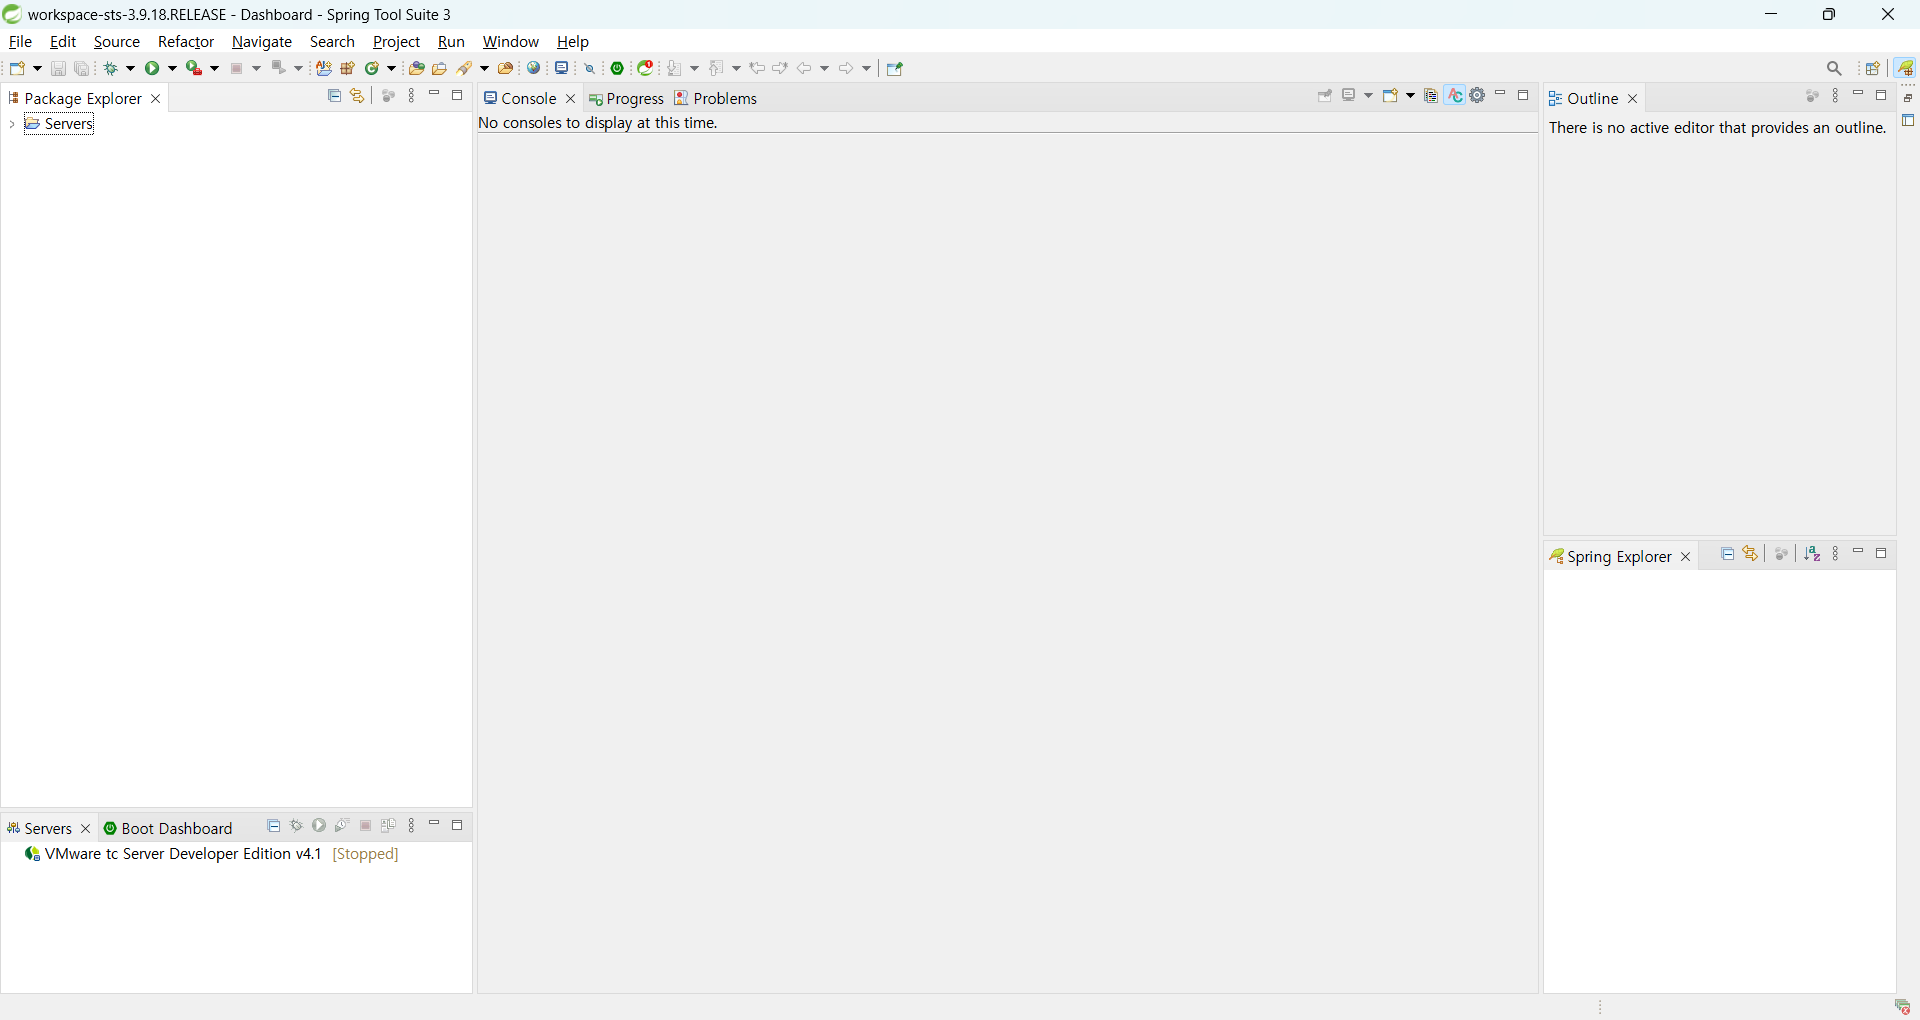
Task: Open the Help menu
Action: 573,42
